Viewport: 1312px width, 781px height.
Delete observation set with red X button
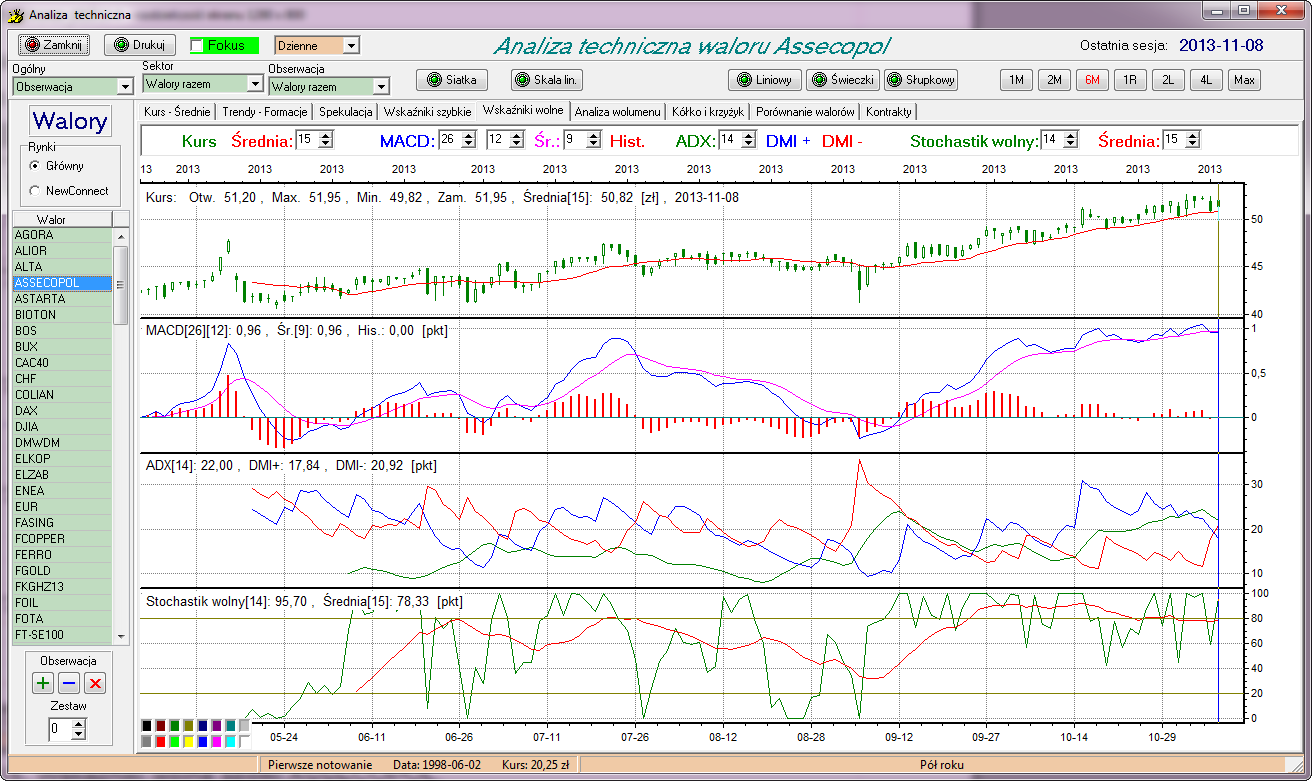[x=95, y=683]
